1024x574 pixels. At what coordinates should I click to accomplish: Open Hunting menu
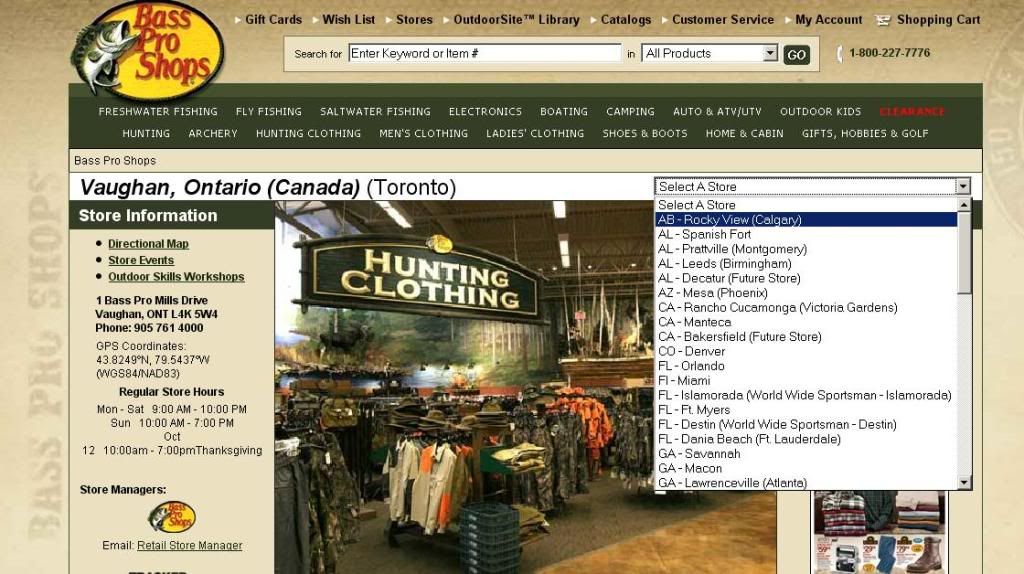(x=146, y=133)
